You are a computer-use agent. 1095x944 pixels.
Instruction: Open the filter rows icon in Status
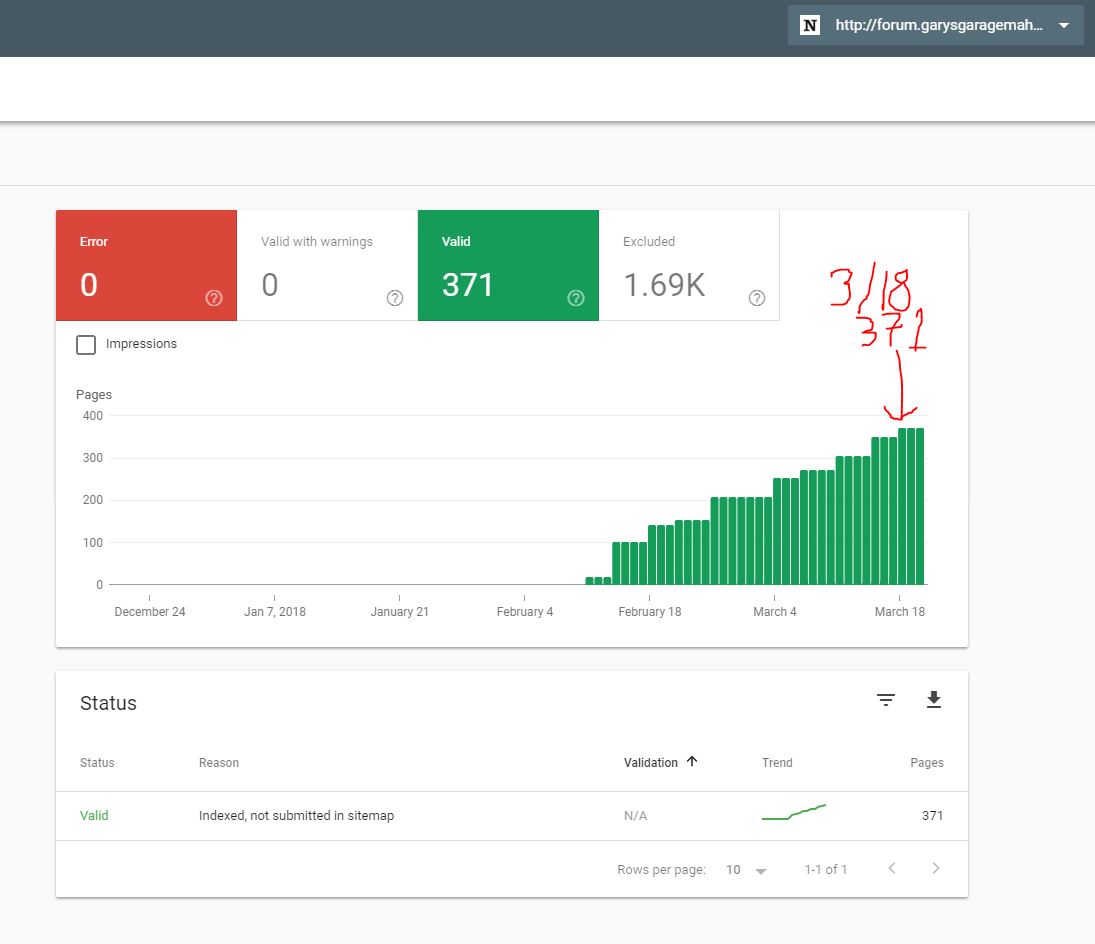(886, 700)
